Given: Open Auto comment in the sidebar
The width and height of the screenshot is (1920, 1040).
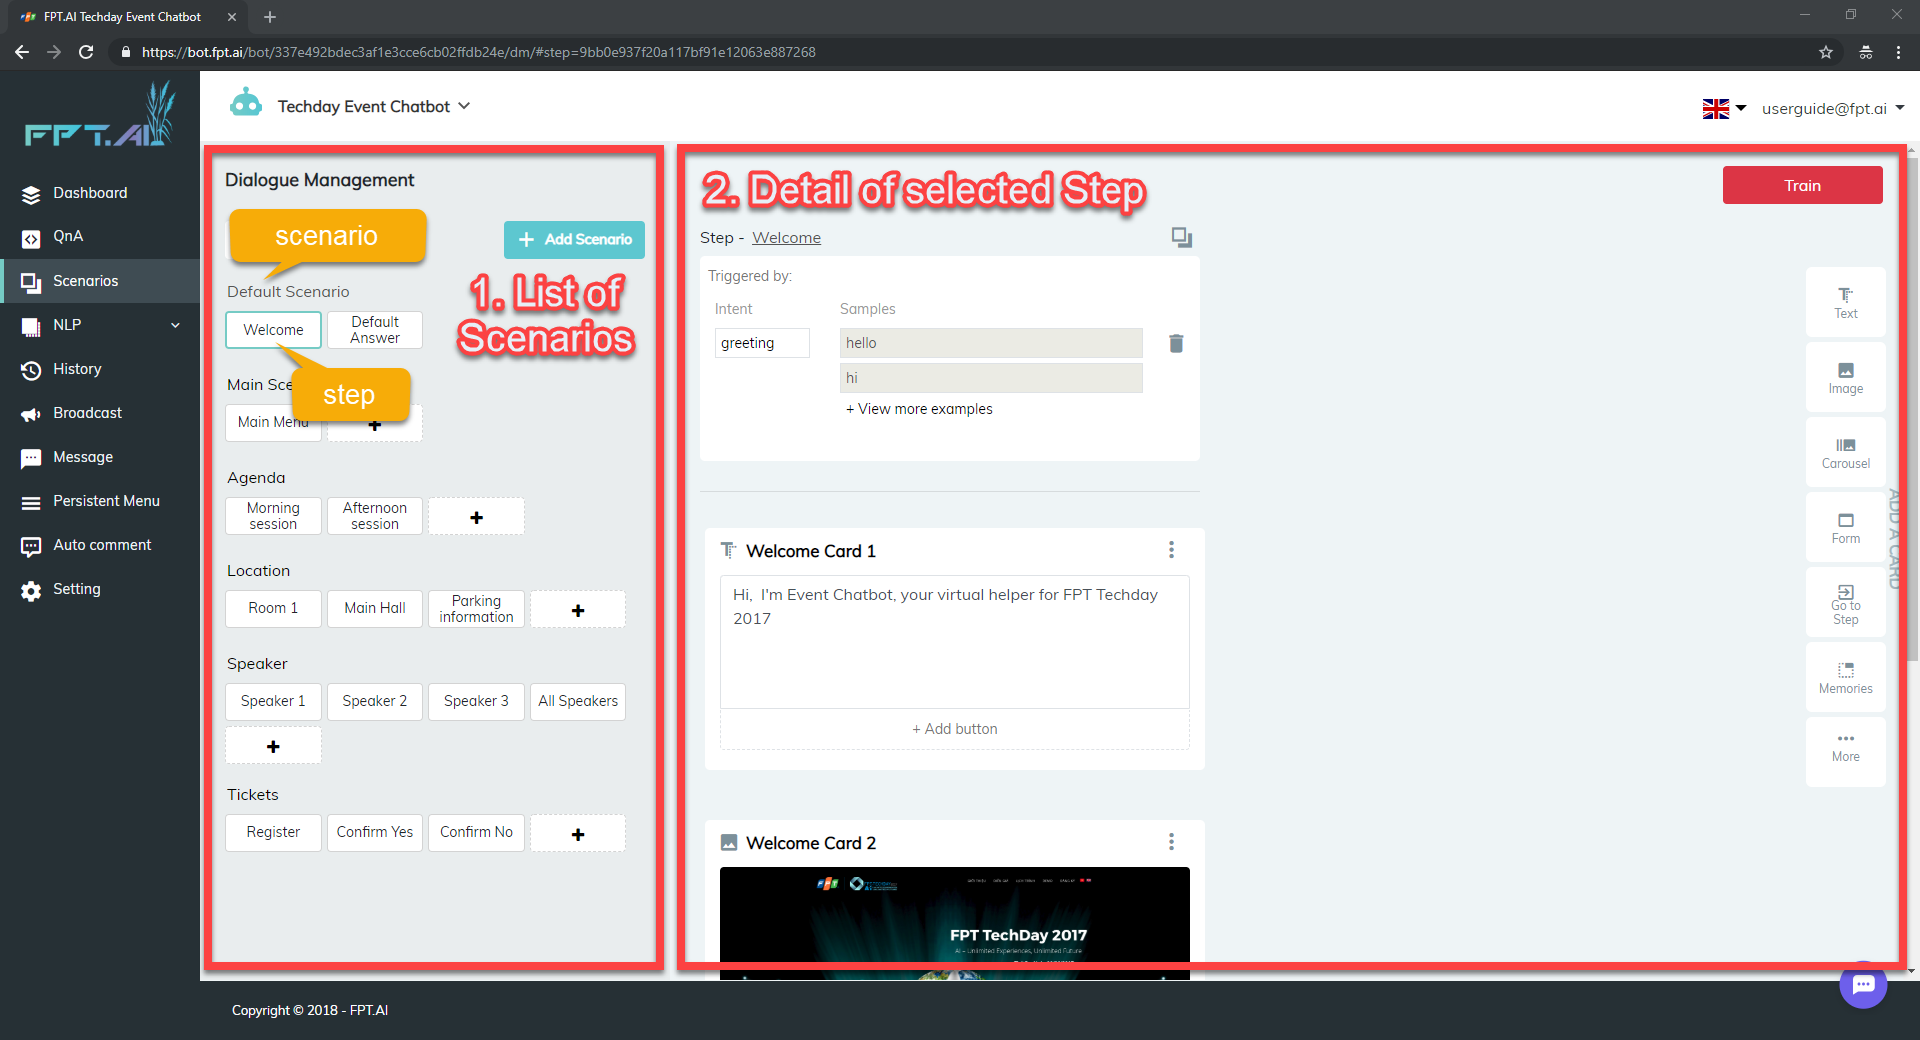Looking at the screenshot, I should [x=100, y=545].
